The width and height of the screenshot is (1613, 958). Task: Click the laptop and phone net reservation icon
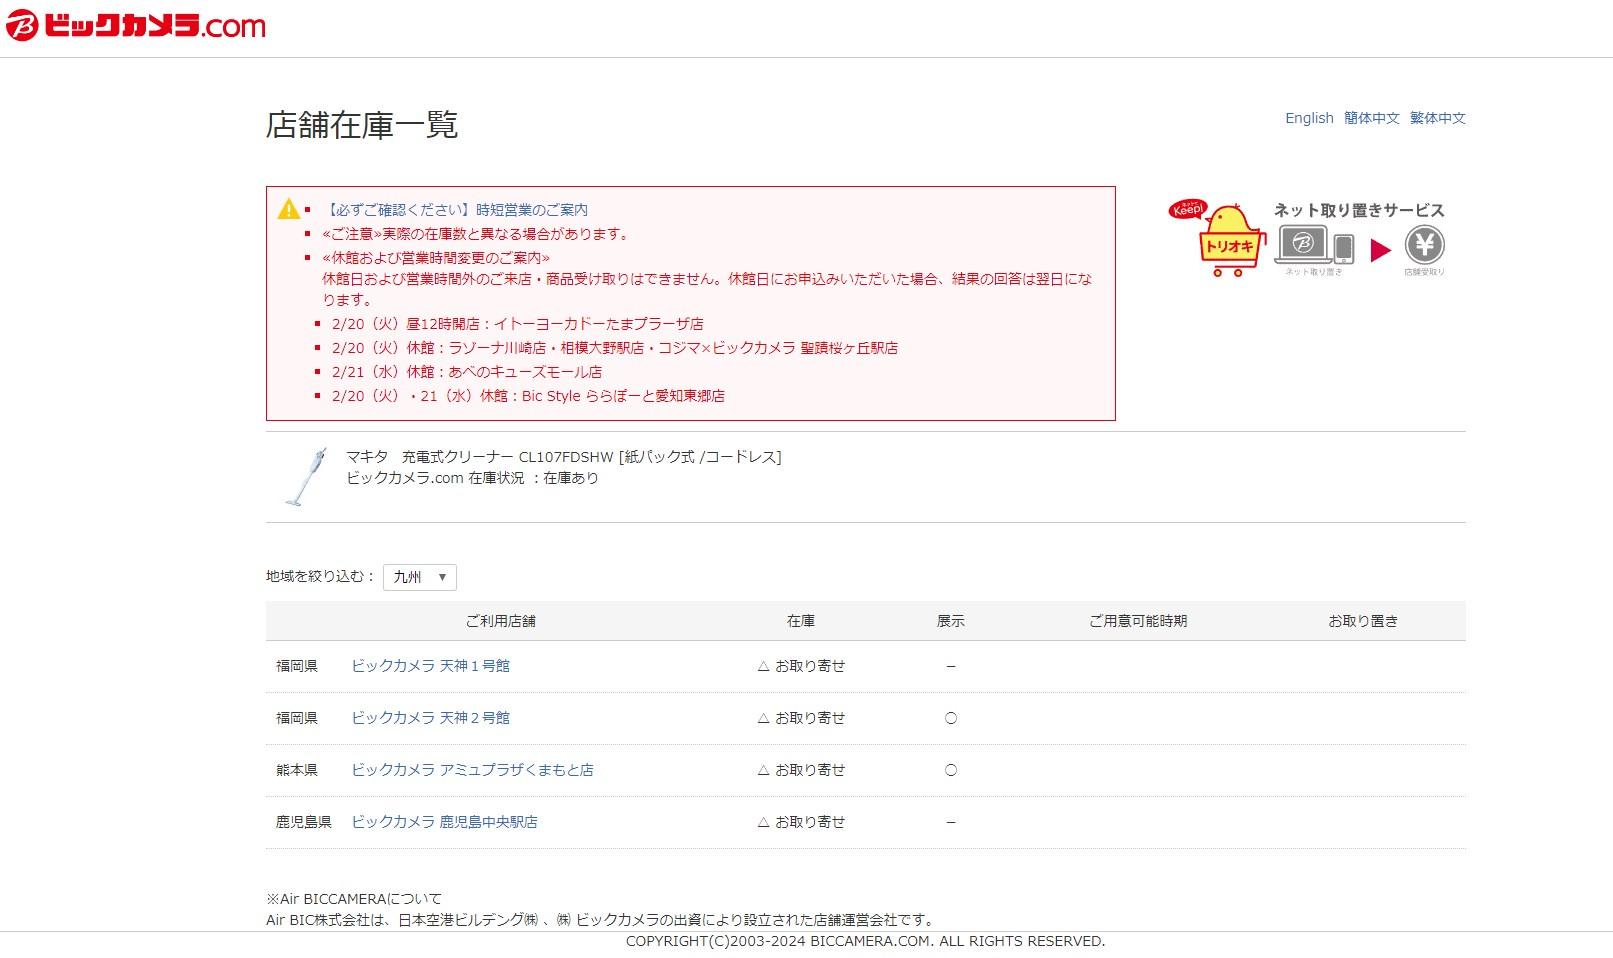tap(1314, 246)
